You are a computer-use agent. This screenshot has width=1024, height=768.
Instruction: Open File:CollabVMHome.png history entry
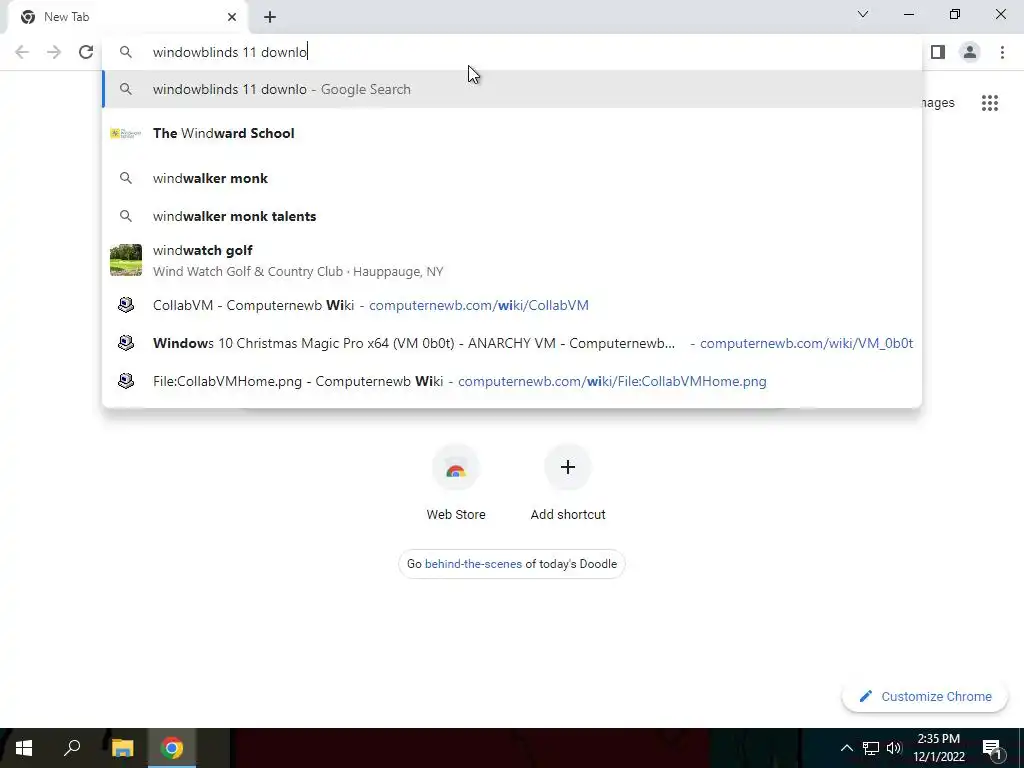pyautogui.click(x=512, y=381)
